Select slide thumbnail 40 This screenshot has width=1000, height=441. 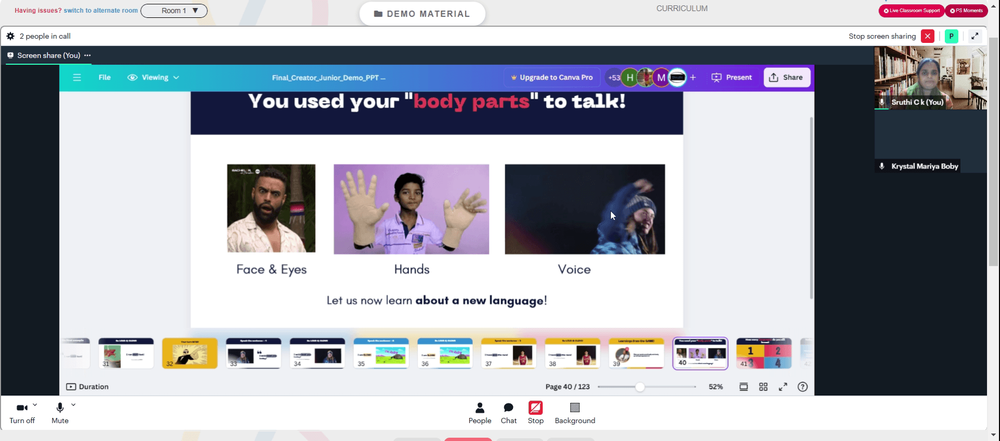point(700,354)
